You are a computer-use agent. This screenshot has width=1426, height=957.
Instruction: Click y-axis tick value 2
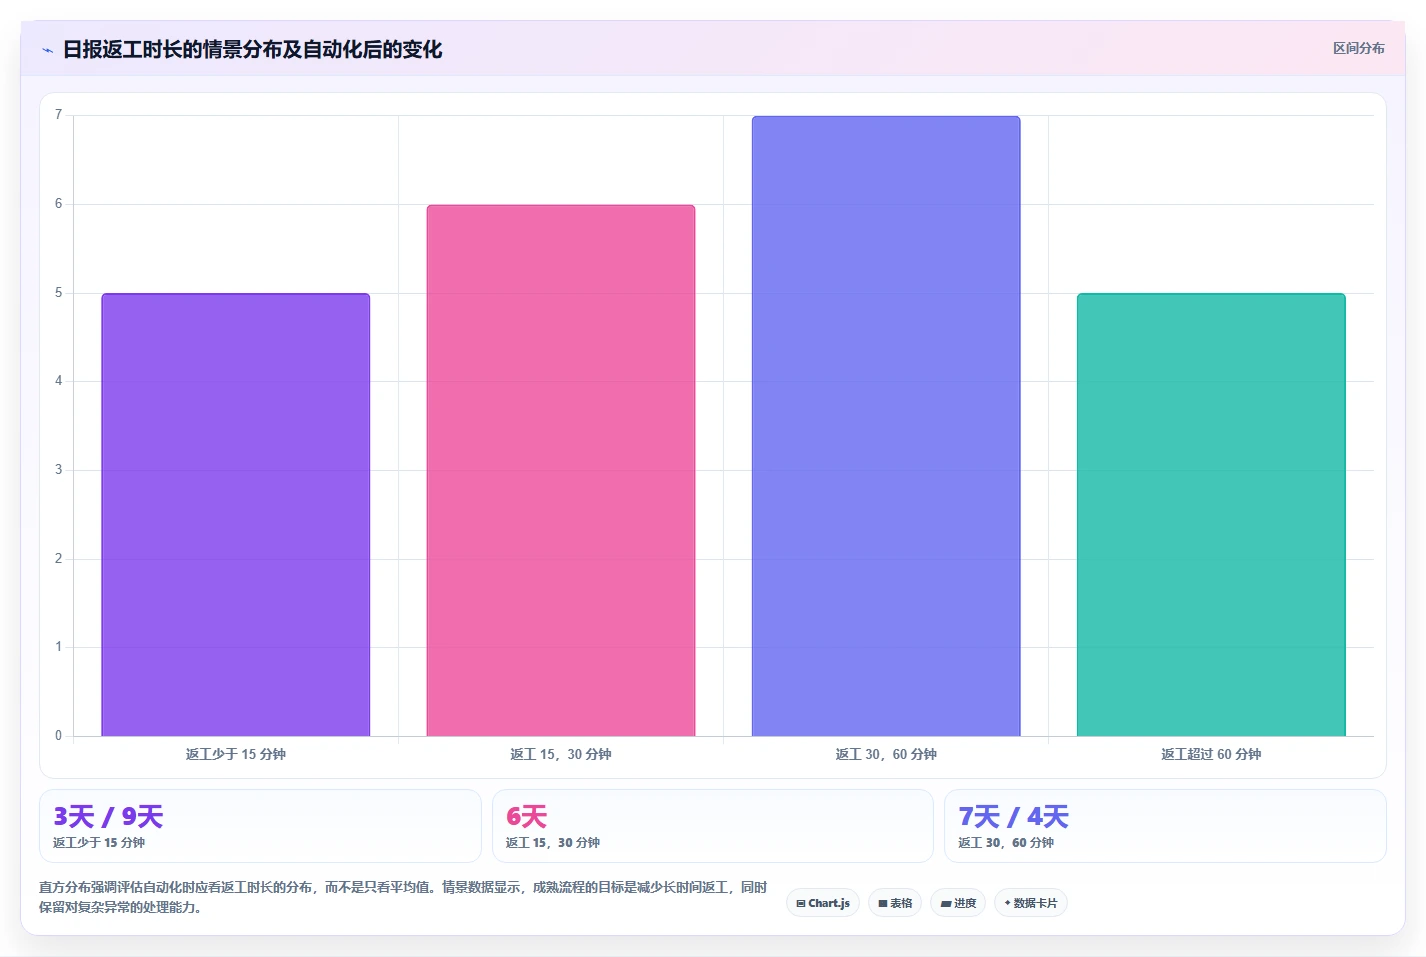tap(58, 559)
